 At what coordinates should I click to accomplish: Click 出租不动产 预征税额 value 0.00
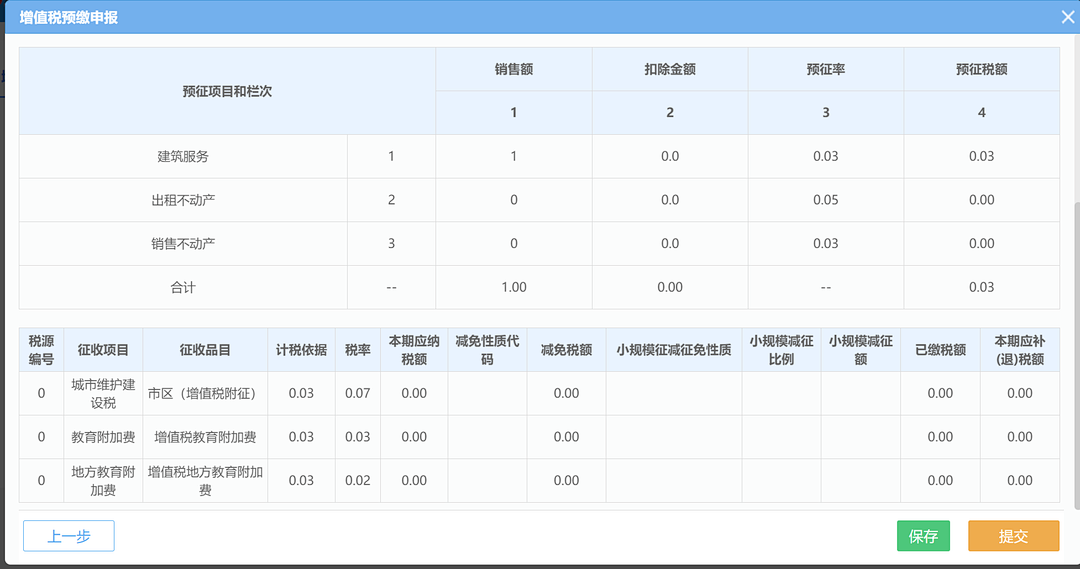click(x=982, y=200)
